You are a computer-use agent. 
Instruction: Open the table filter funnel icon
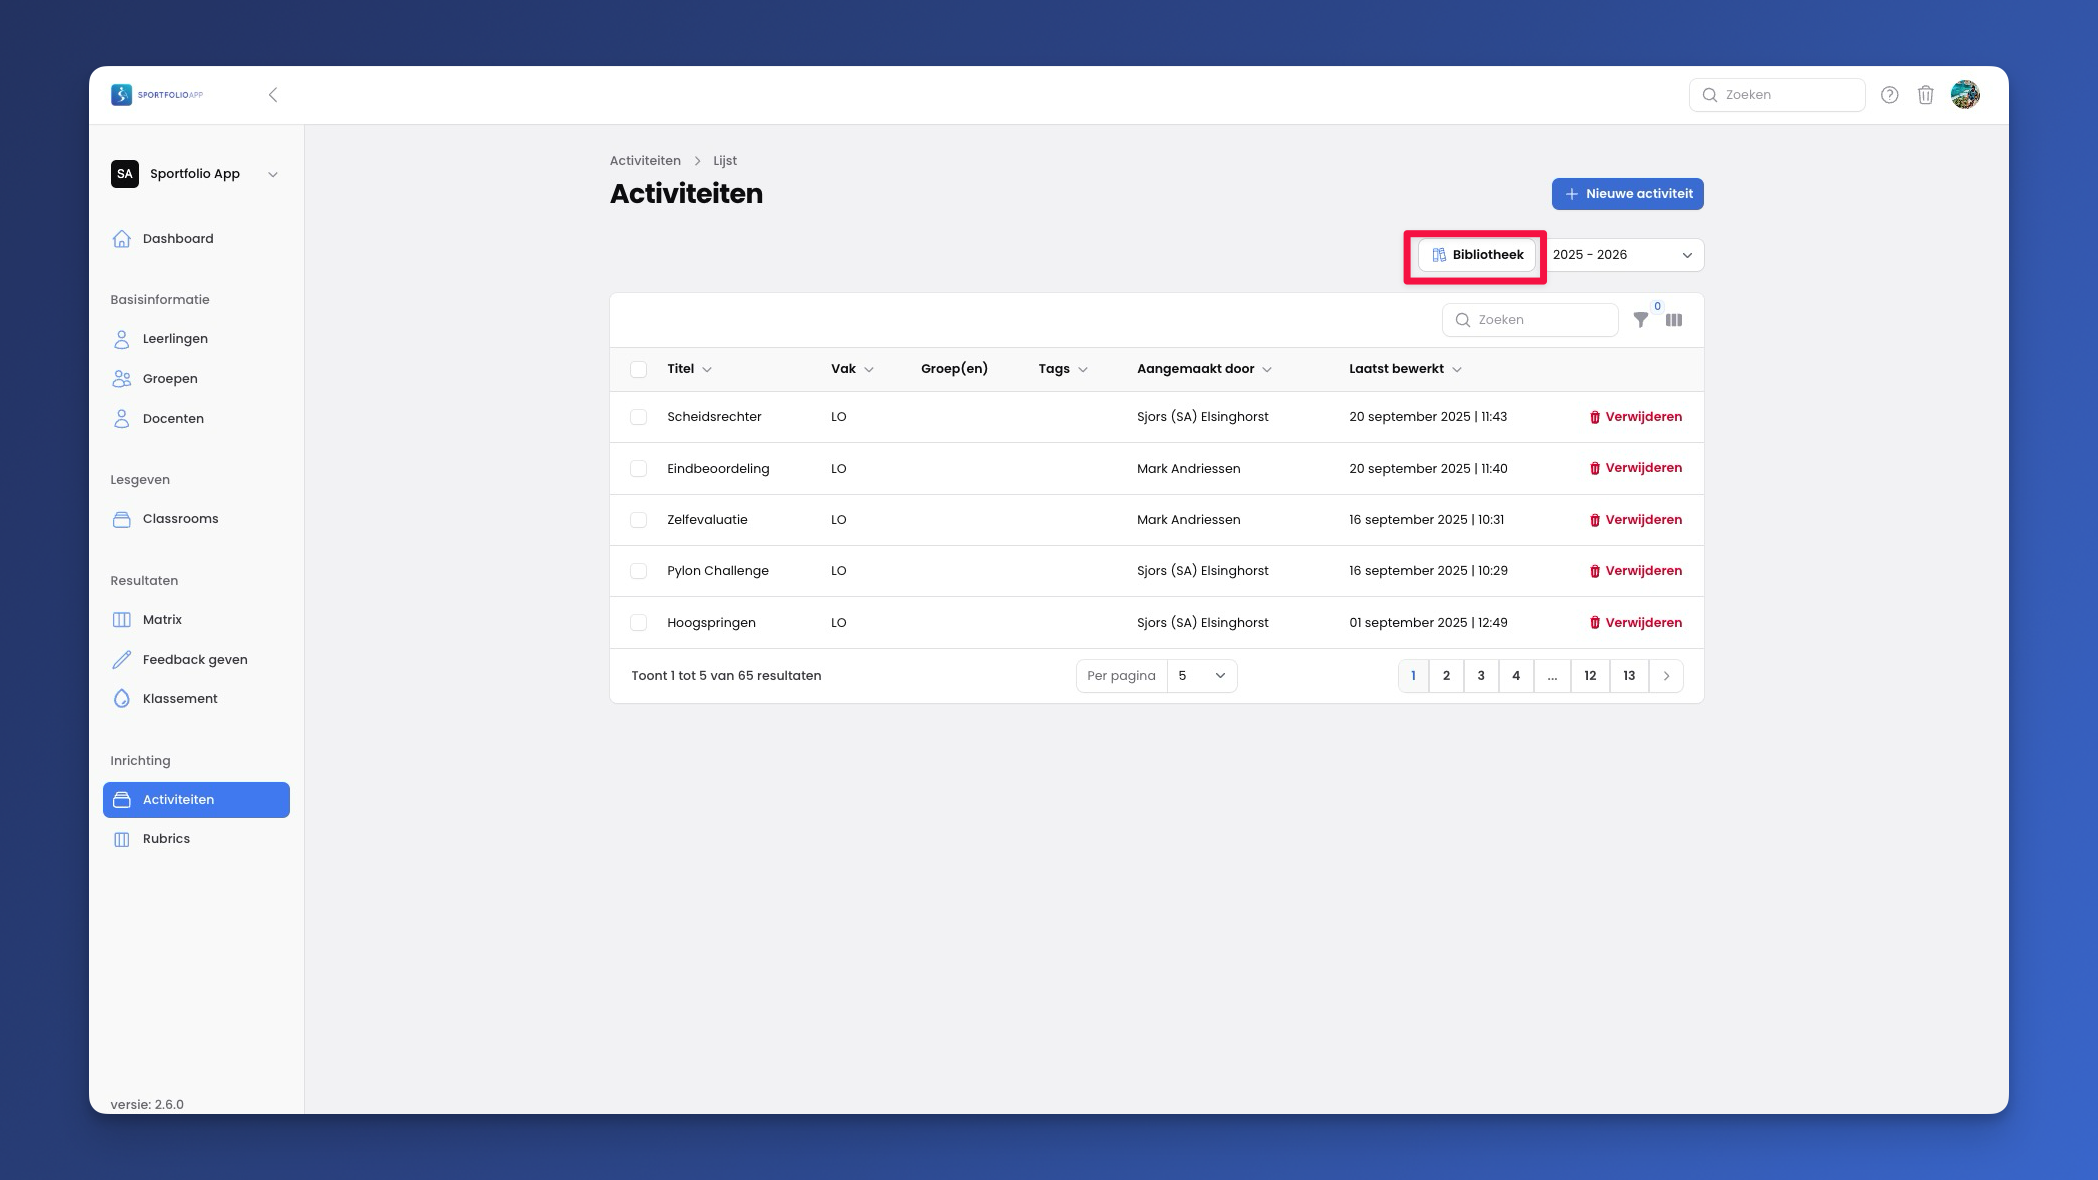point(1640,320)
